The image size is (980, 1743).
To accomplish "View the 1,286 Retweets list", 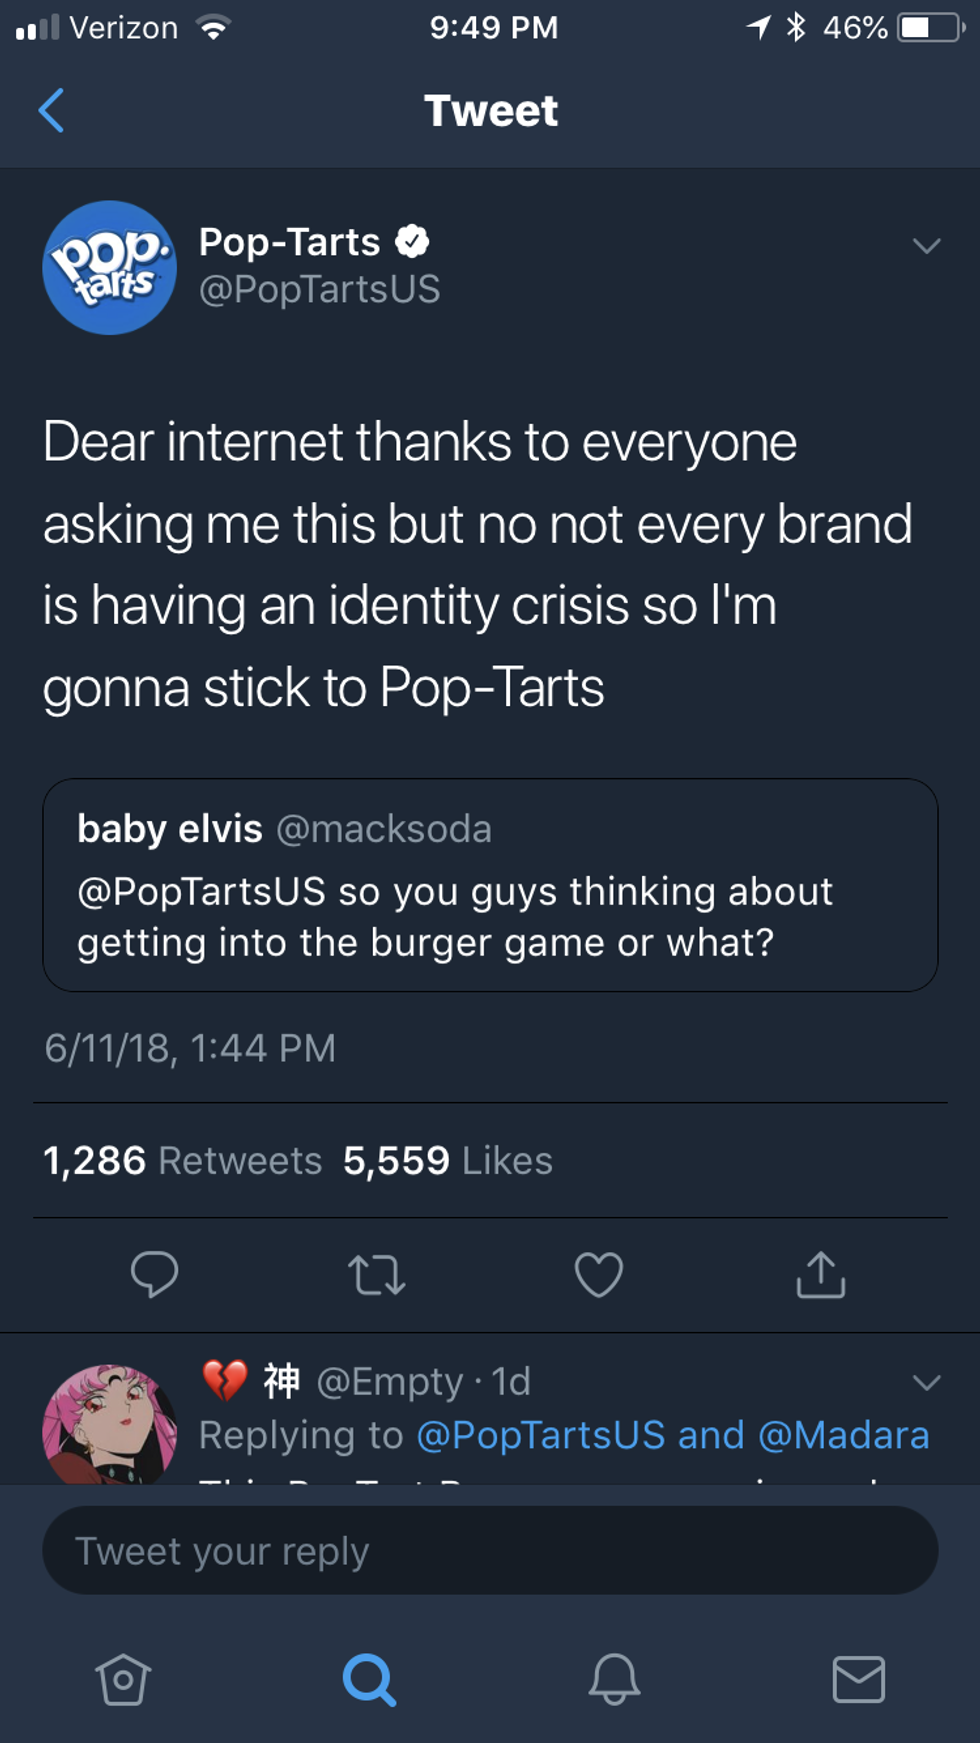I will (182, 1161).
